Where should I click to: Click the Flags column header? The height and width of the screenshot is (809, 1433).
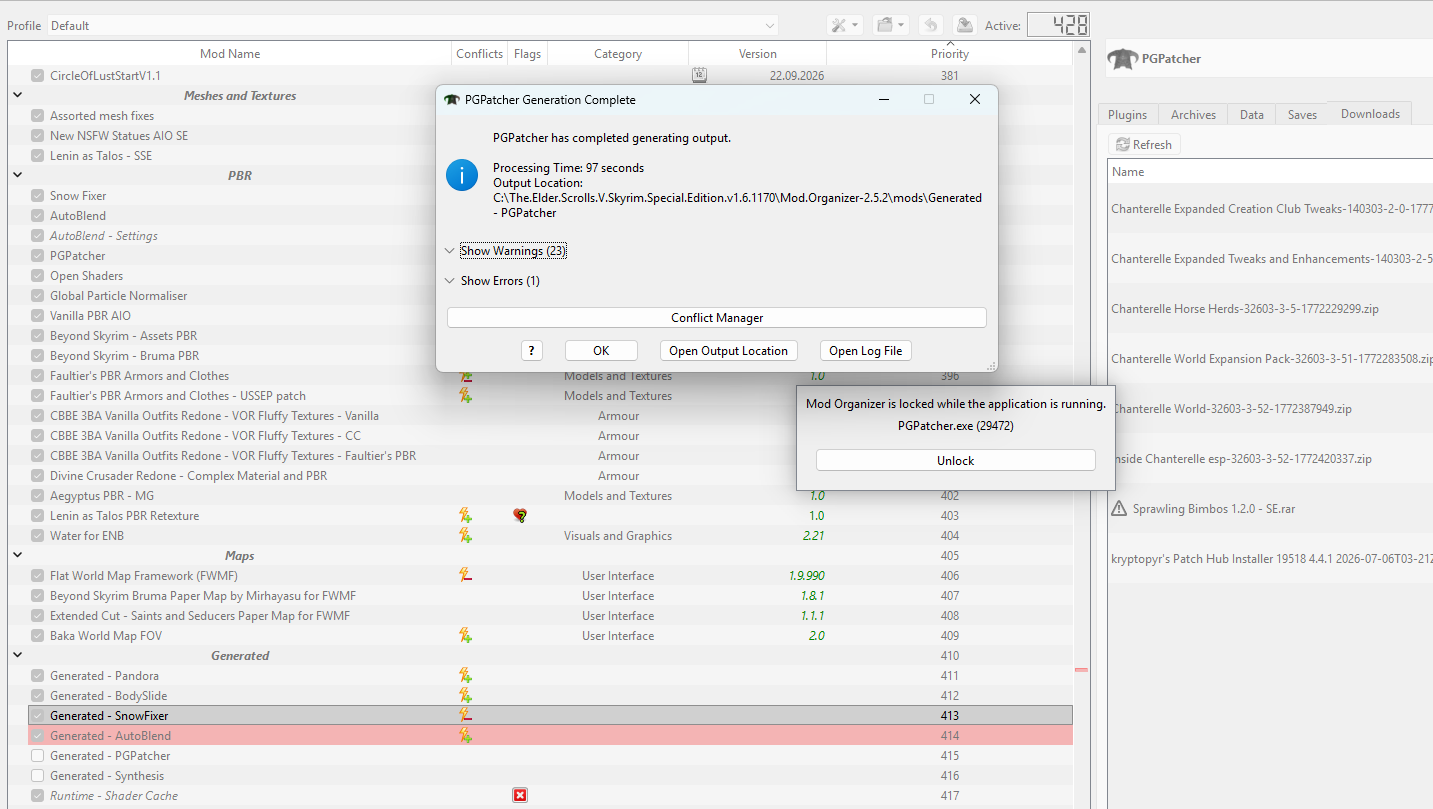pos(528,54)
